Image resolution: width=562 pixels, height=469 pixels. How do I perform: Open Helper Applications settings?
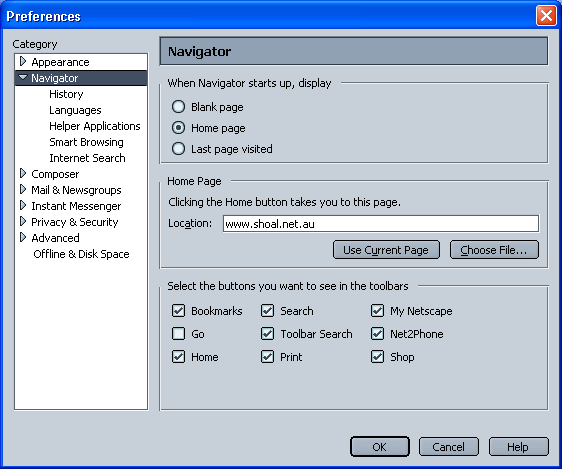click(95, 126)
